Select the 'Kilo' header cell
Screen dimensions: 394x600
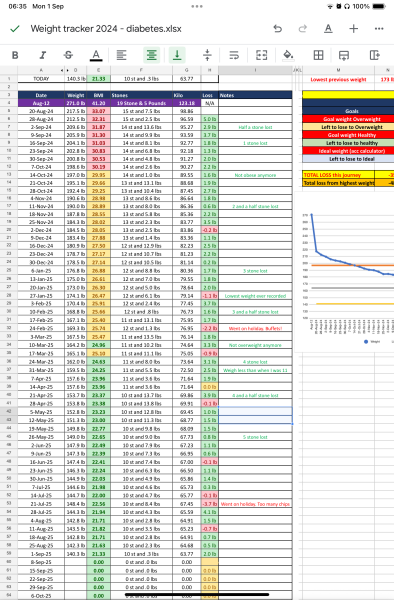click(186, 95)
